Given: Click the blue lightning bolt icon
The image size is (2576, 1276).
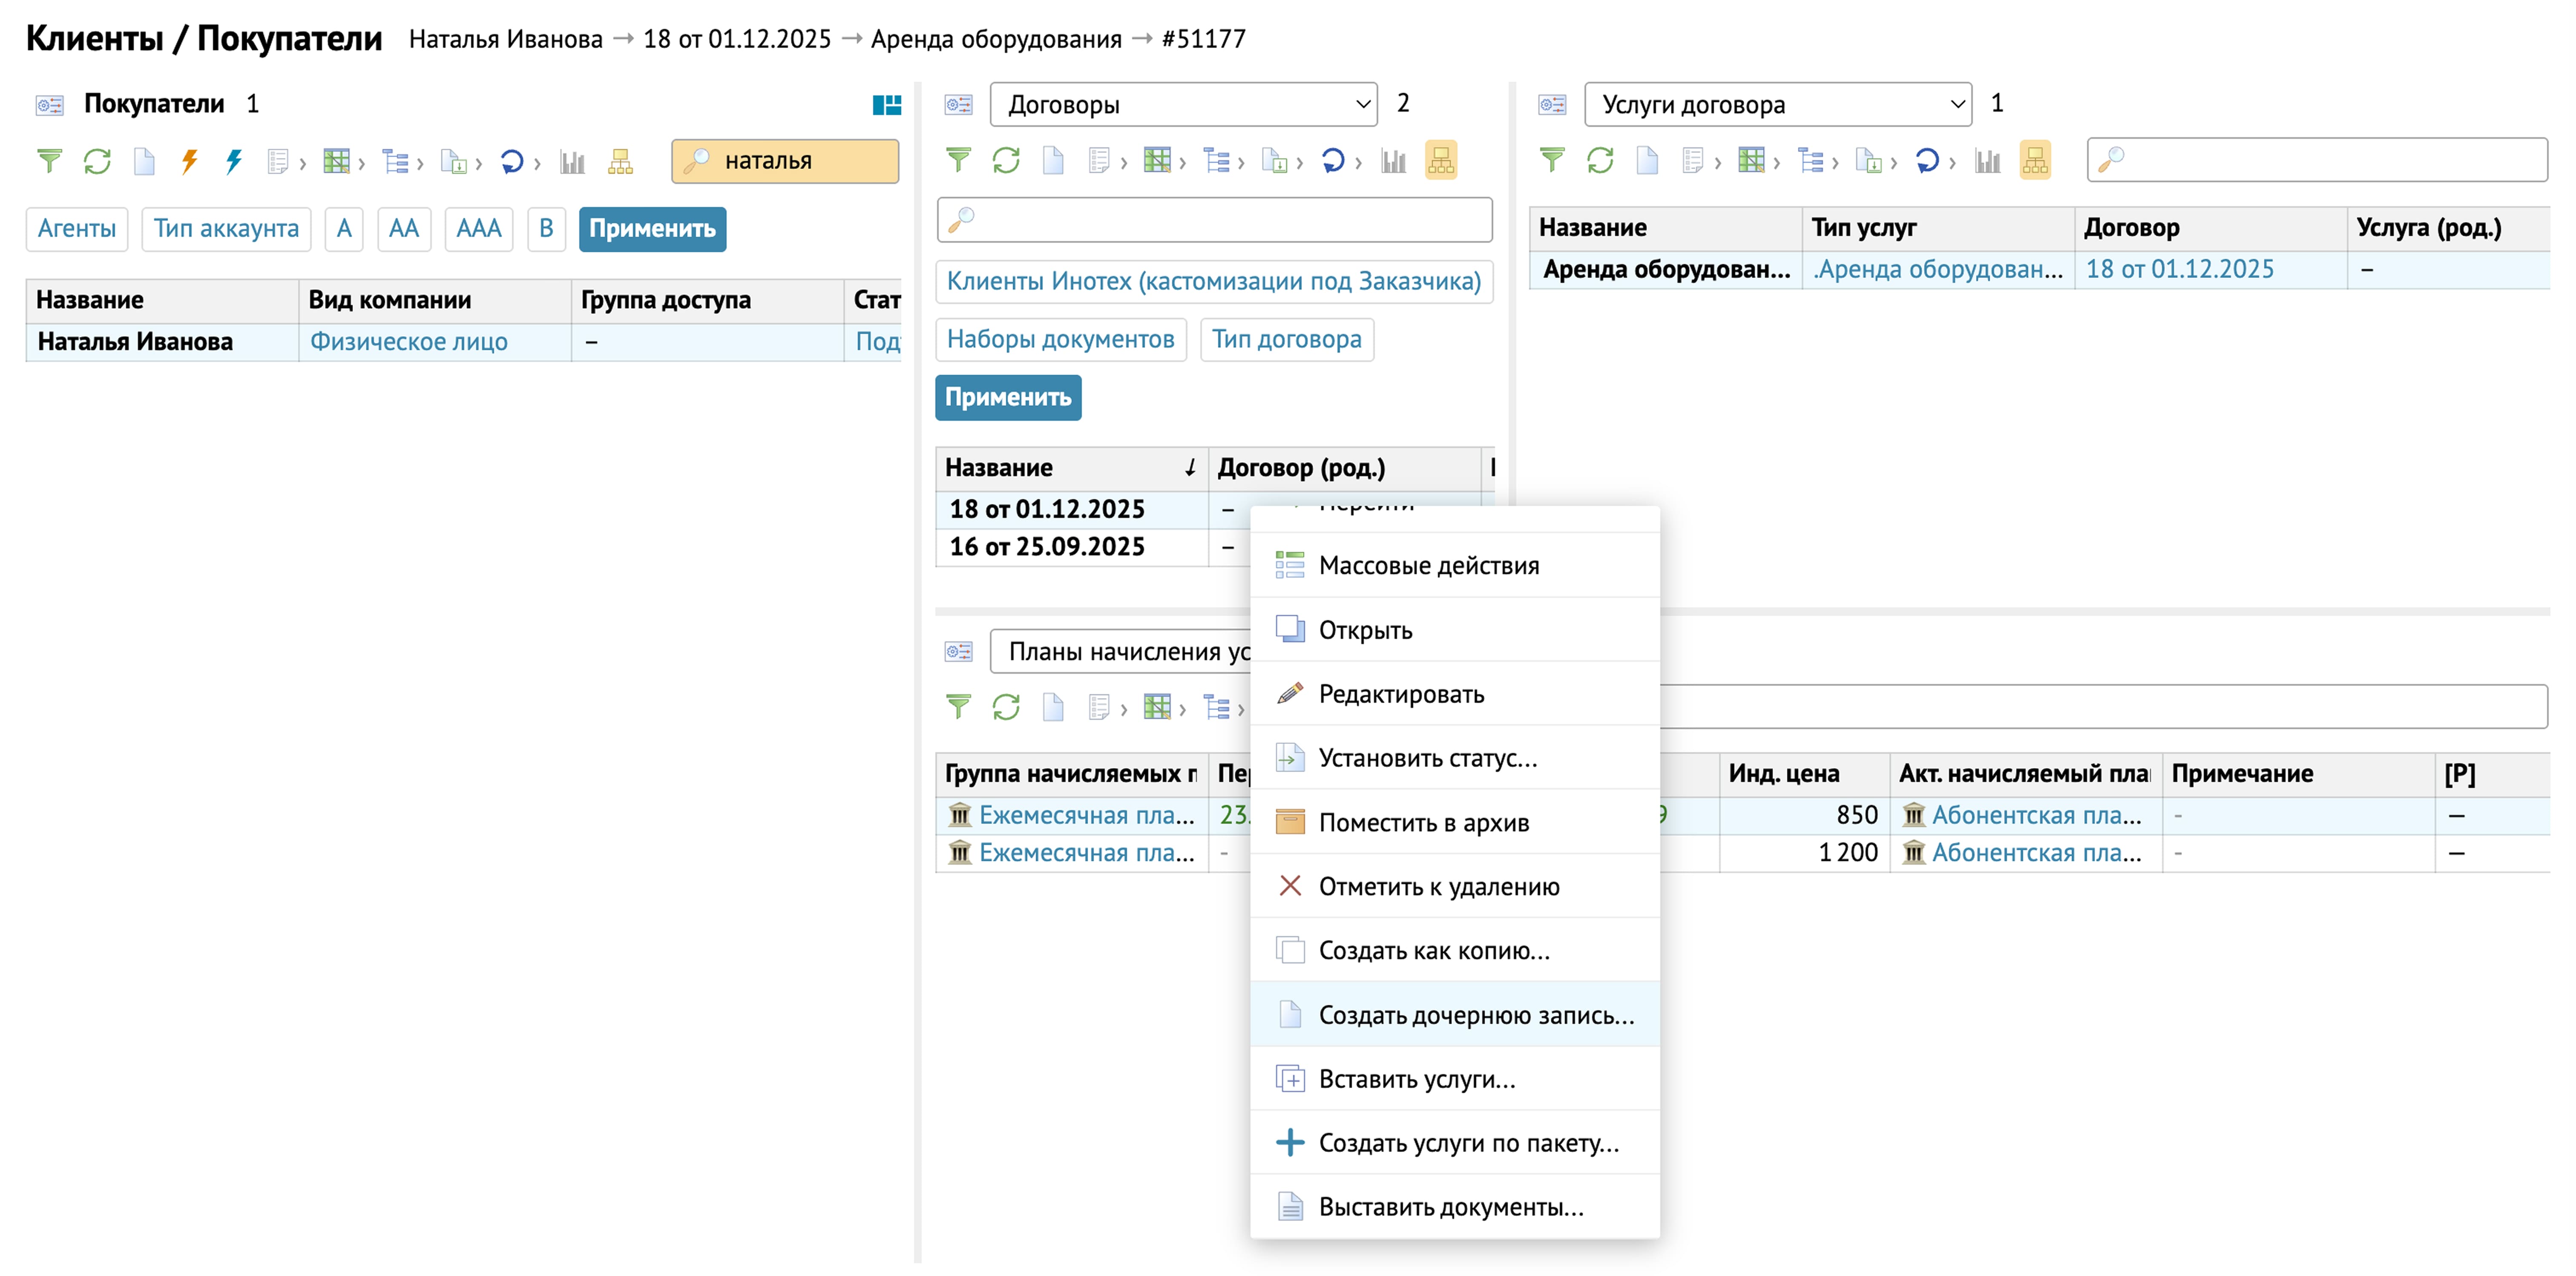Looking at the screenshot, I should pos(233,161).
